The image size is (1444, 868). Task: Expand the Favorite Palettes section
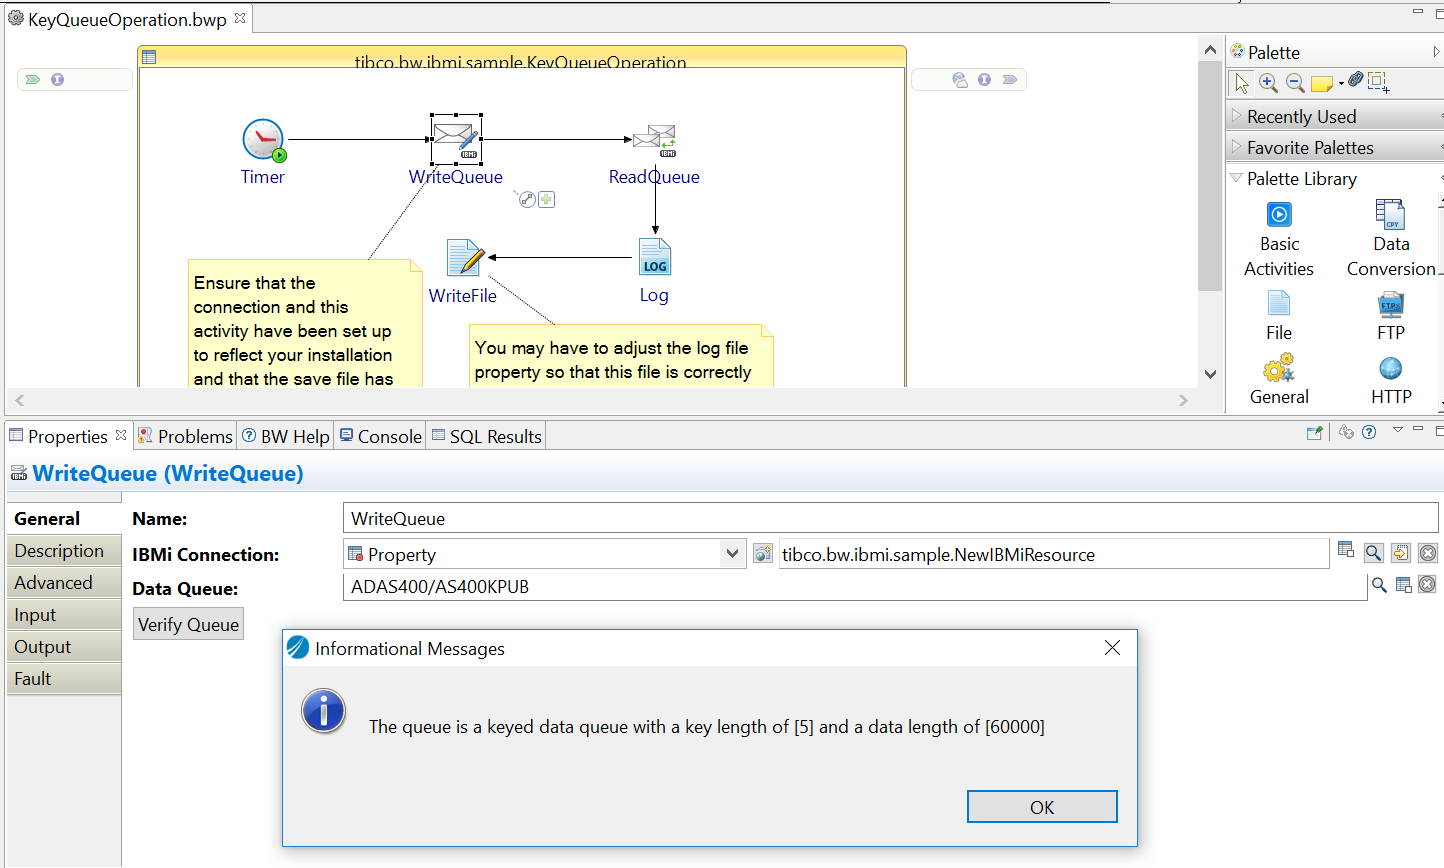point(1336,147)
